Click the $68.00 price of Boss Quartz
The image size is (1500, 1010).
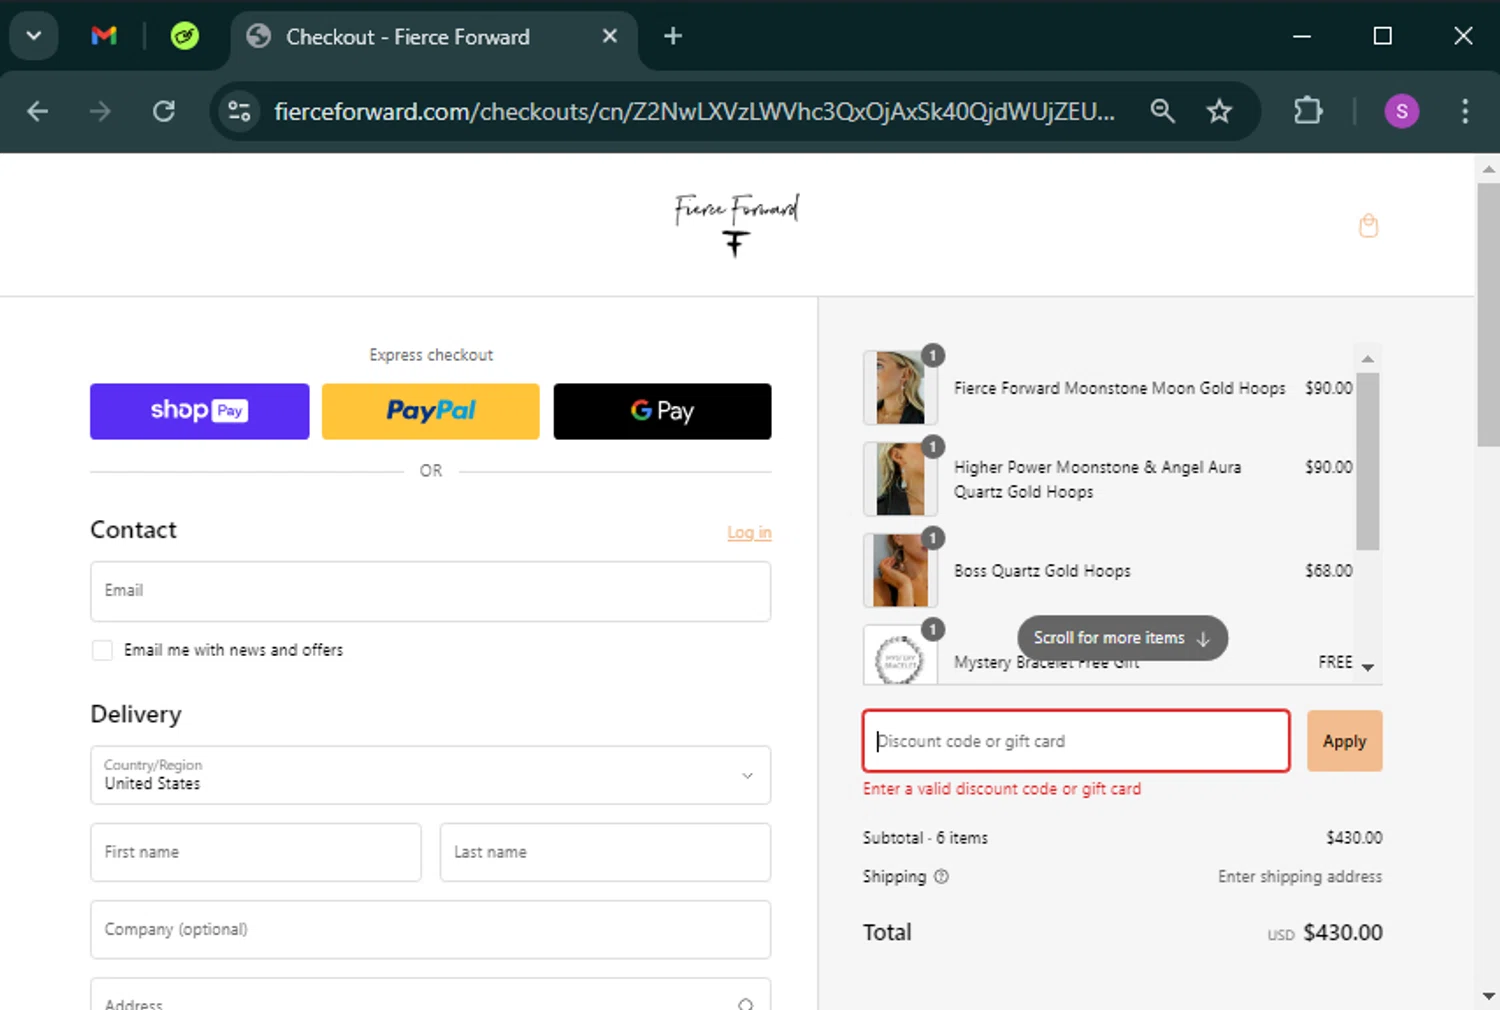coord(1328,571)
